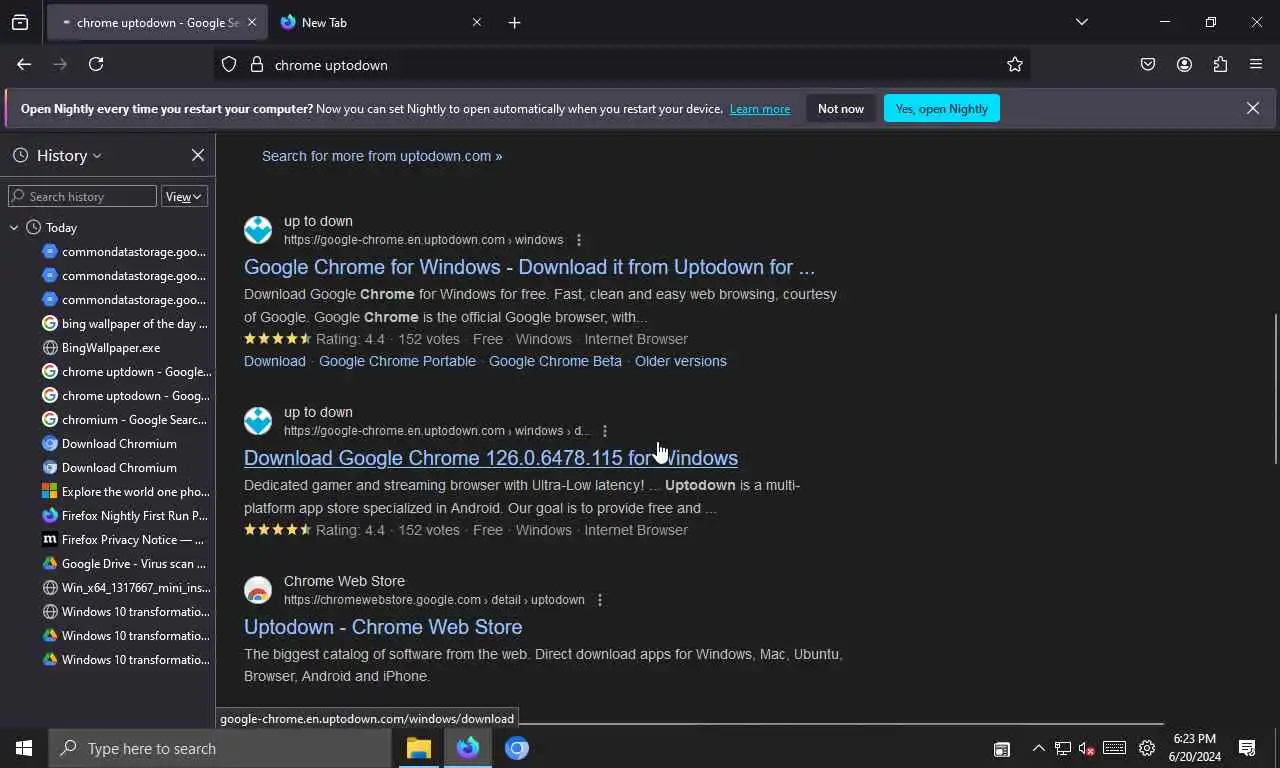
Task: Open the notification center icon
Action: [x=1247, y=748]
